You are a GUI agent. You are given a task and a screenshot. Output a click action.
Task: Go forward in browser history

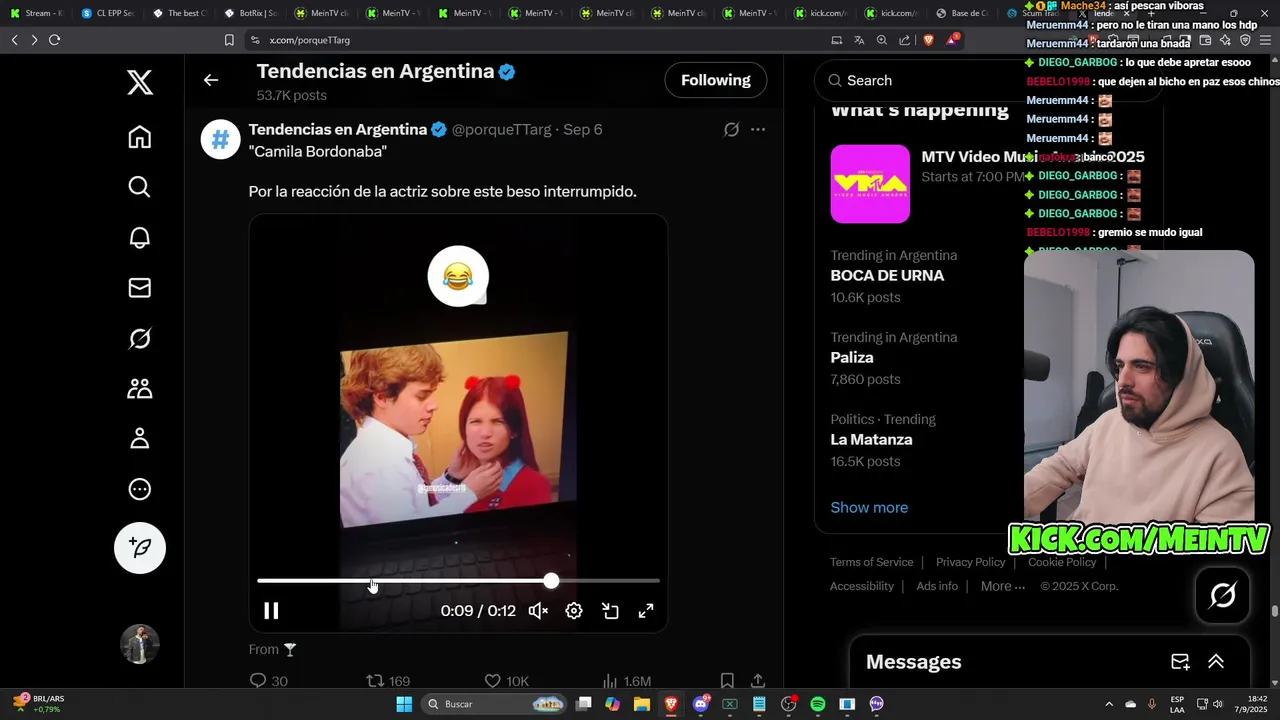pos(34,40)
